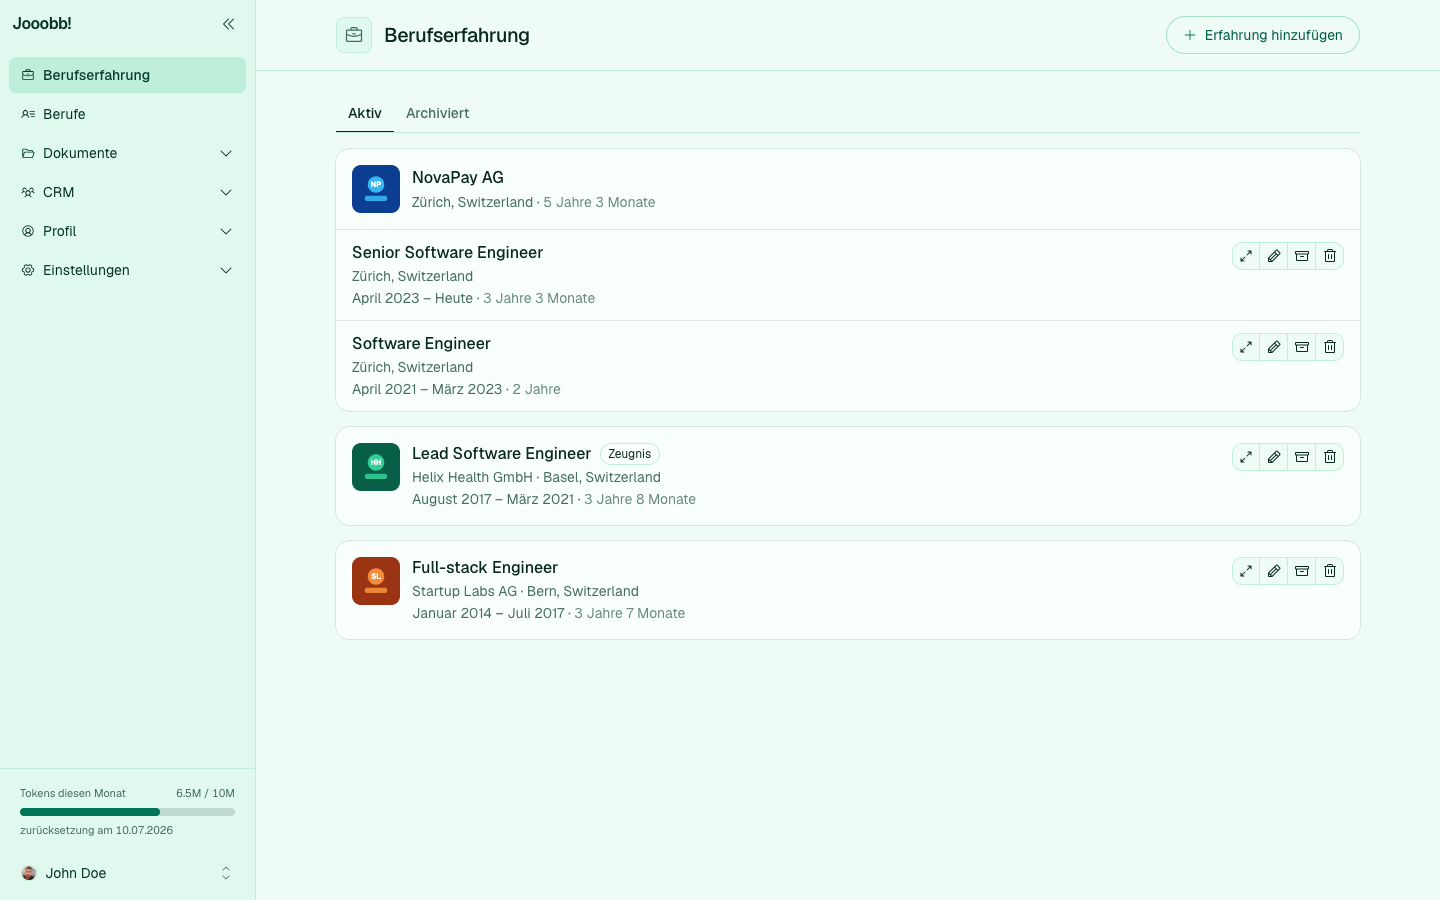Collapse the sidebar with double-chevron icon
The image size is (1440, 900).
click(228, 24)
